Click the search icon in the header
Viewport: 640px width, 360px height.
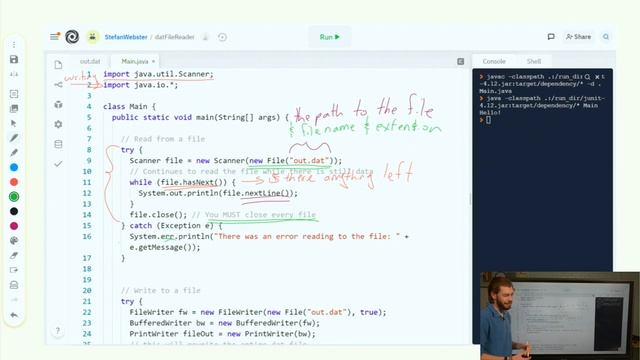pyautogui.click(x=606, y=37)
